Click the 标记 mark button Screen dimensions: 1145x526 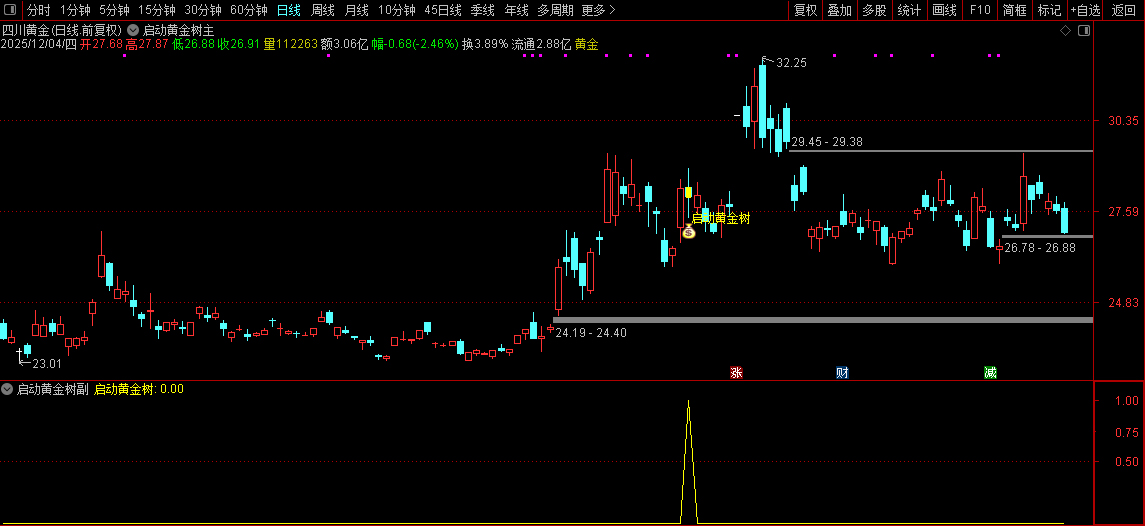click(x=1050, y=10)
